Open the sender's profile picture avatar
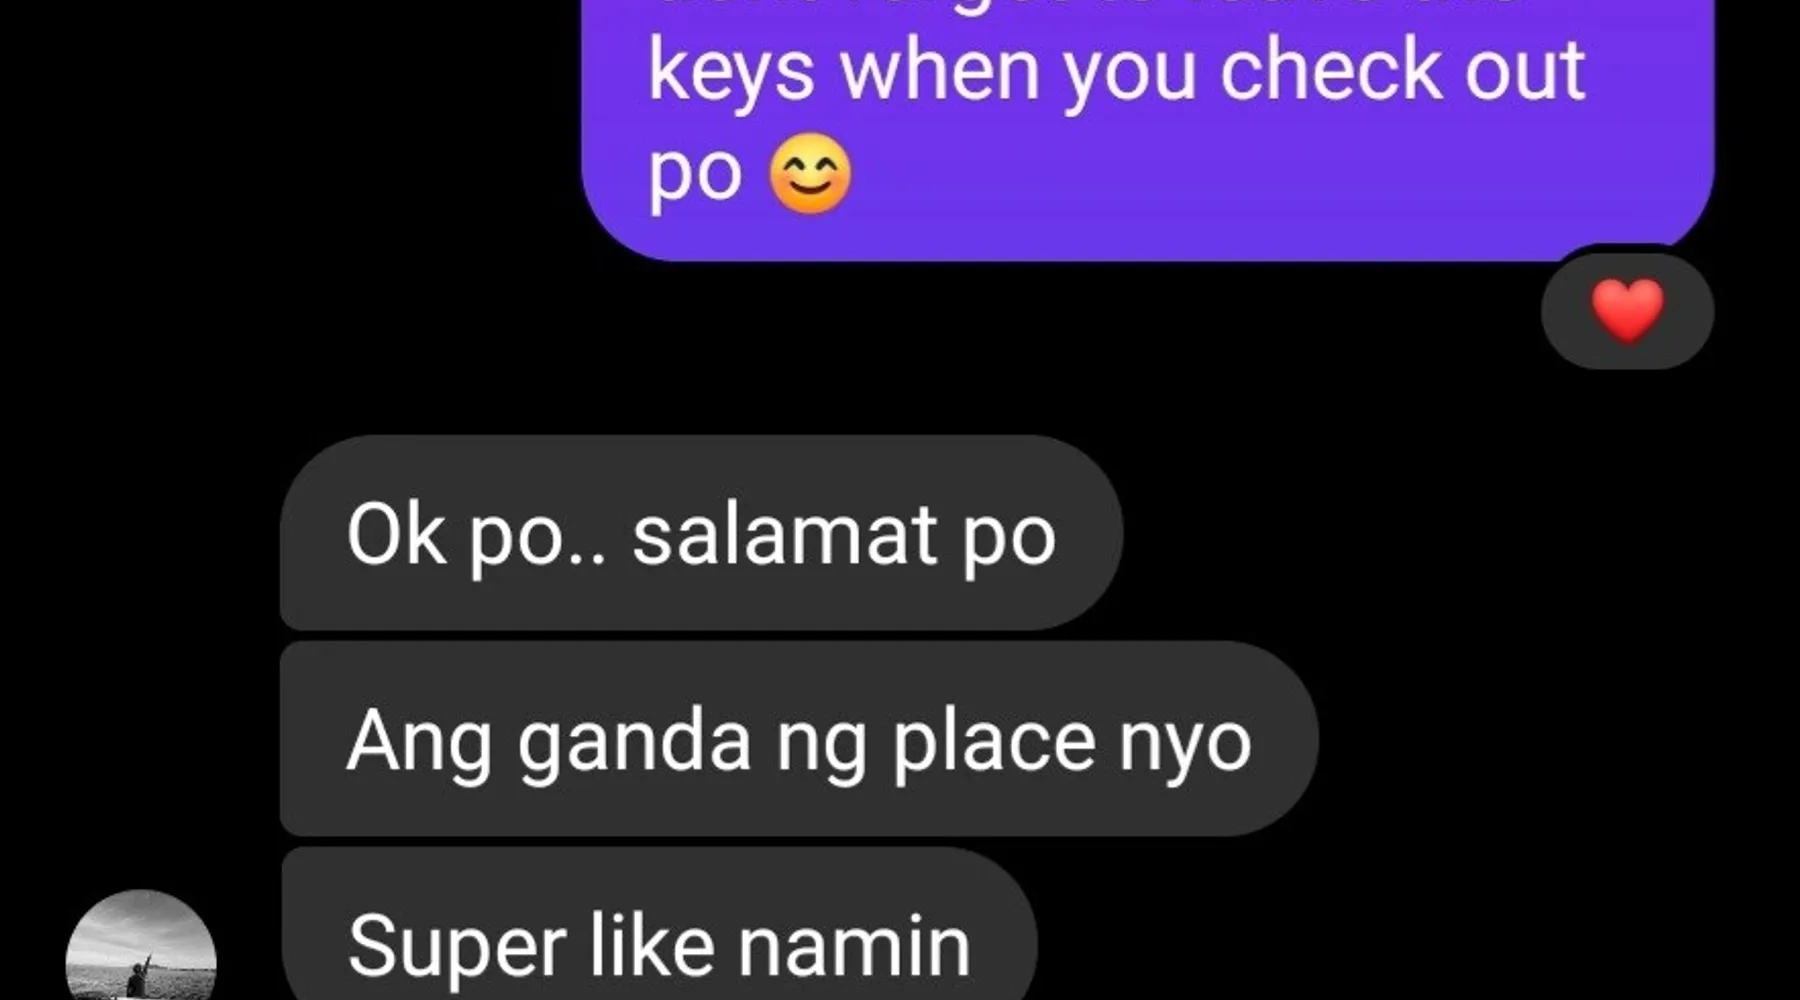The height and width of the screenshot is (1000, 1800). click(x=141, y=945)
